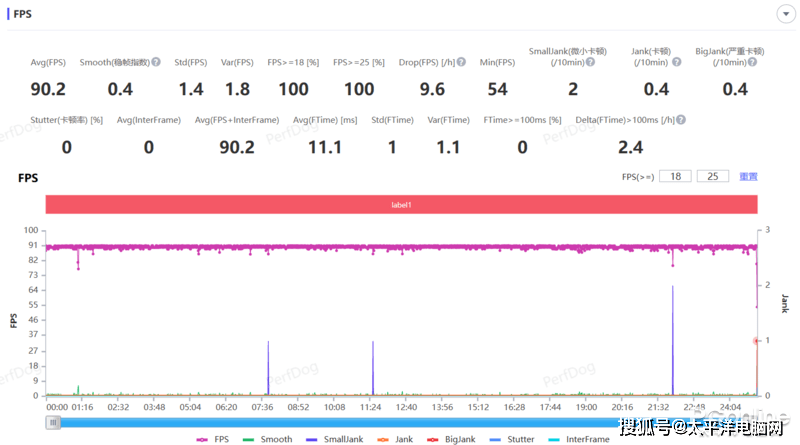Select the red label1 bar above the chart

(x=400, y=204)
